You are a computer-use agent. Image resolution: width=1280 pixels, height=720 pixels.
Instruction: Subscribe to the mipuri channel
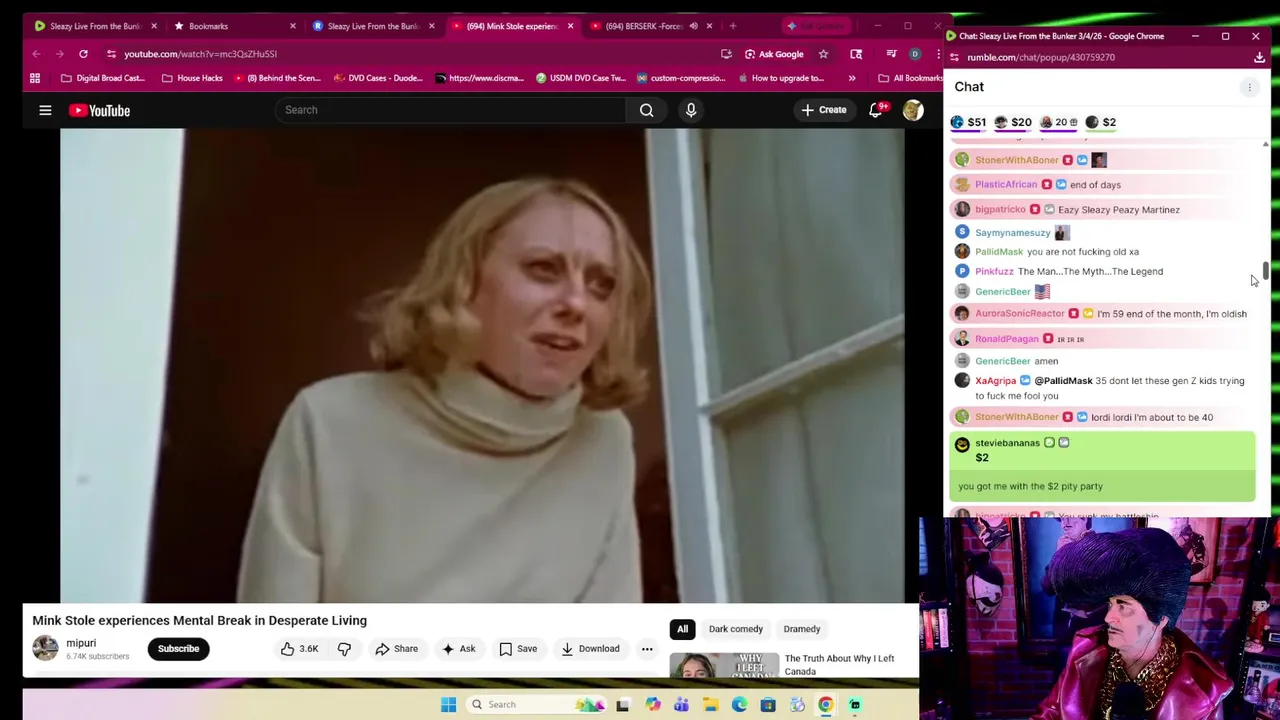[178, 649]
